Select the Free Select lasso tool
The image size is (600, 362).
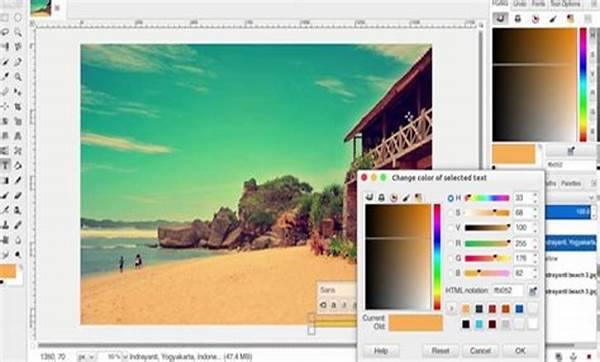tap(5, 32)
